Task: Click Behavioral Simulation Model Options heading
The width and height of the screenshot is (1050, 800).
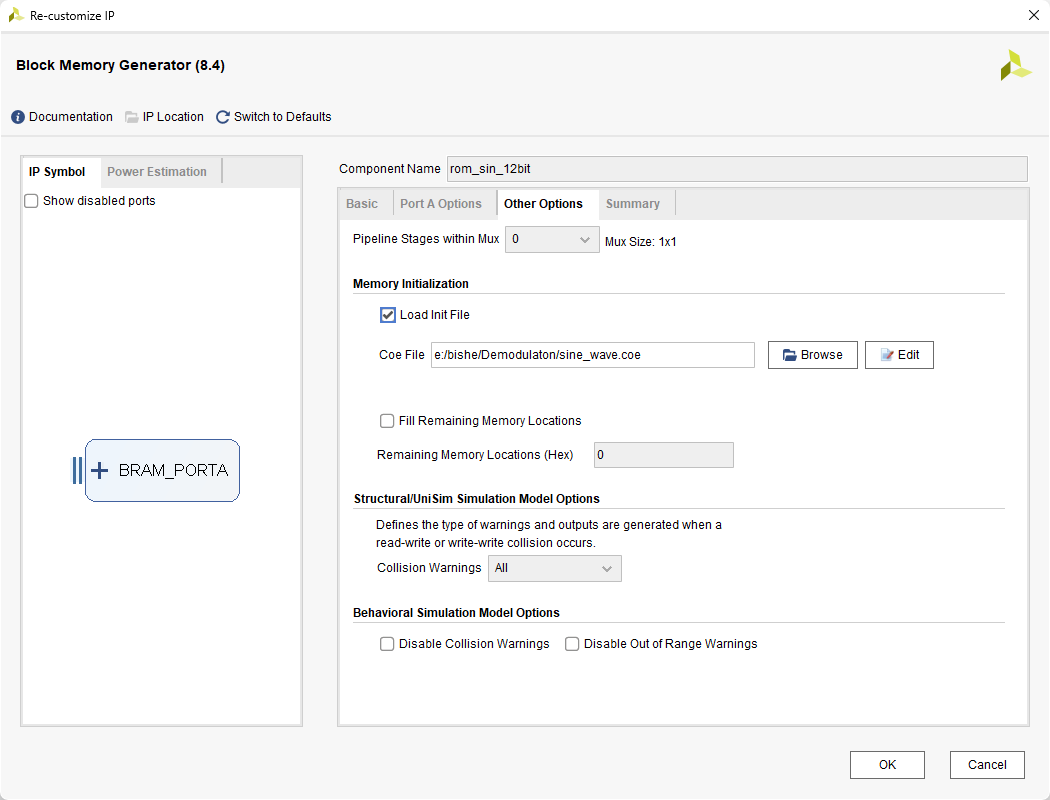Action: point(456,613)
